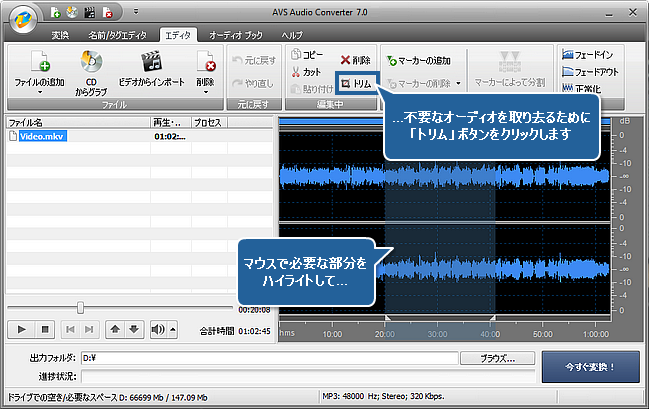Screen dimensions: 649x409
Task: Click the 50:00 mark on timeline ruler
Action: click(x=543, y=334)
